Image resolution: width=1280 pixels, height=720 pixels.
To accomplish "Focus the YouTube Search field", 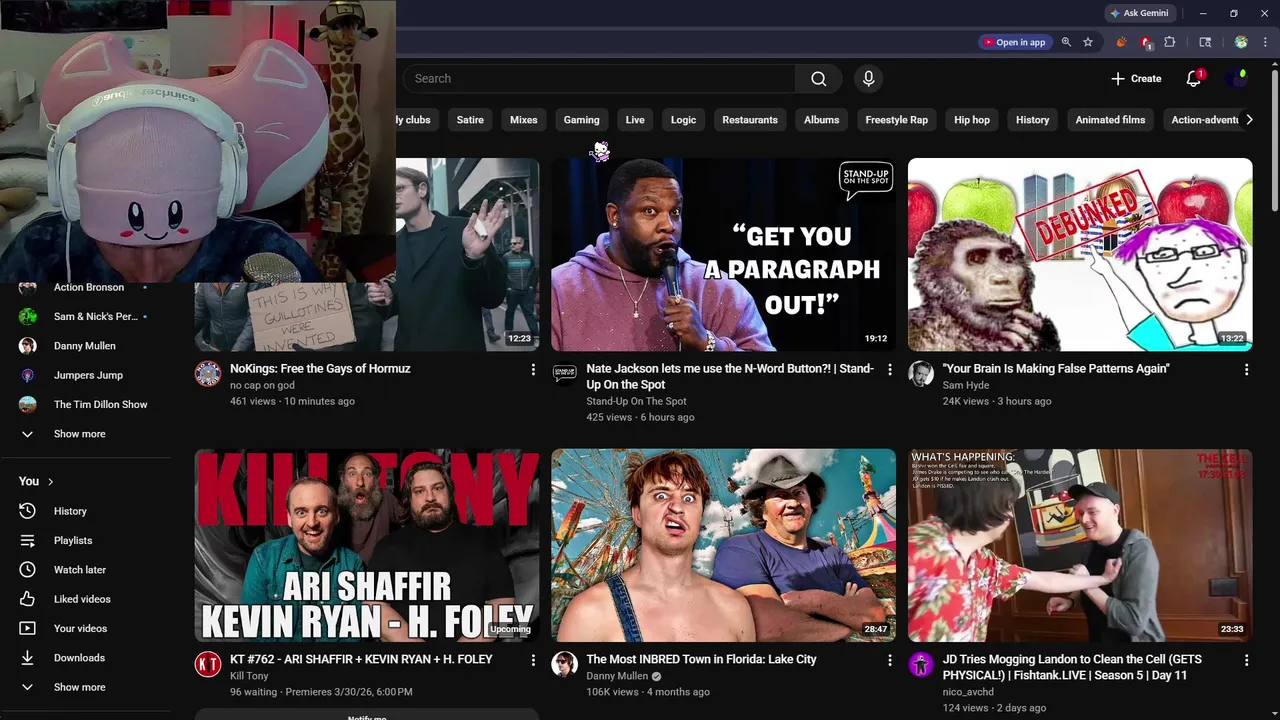I will pos(600,79).
